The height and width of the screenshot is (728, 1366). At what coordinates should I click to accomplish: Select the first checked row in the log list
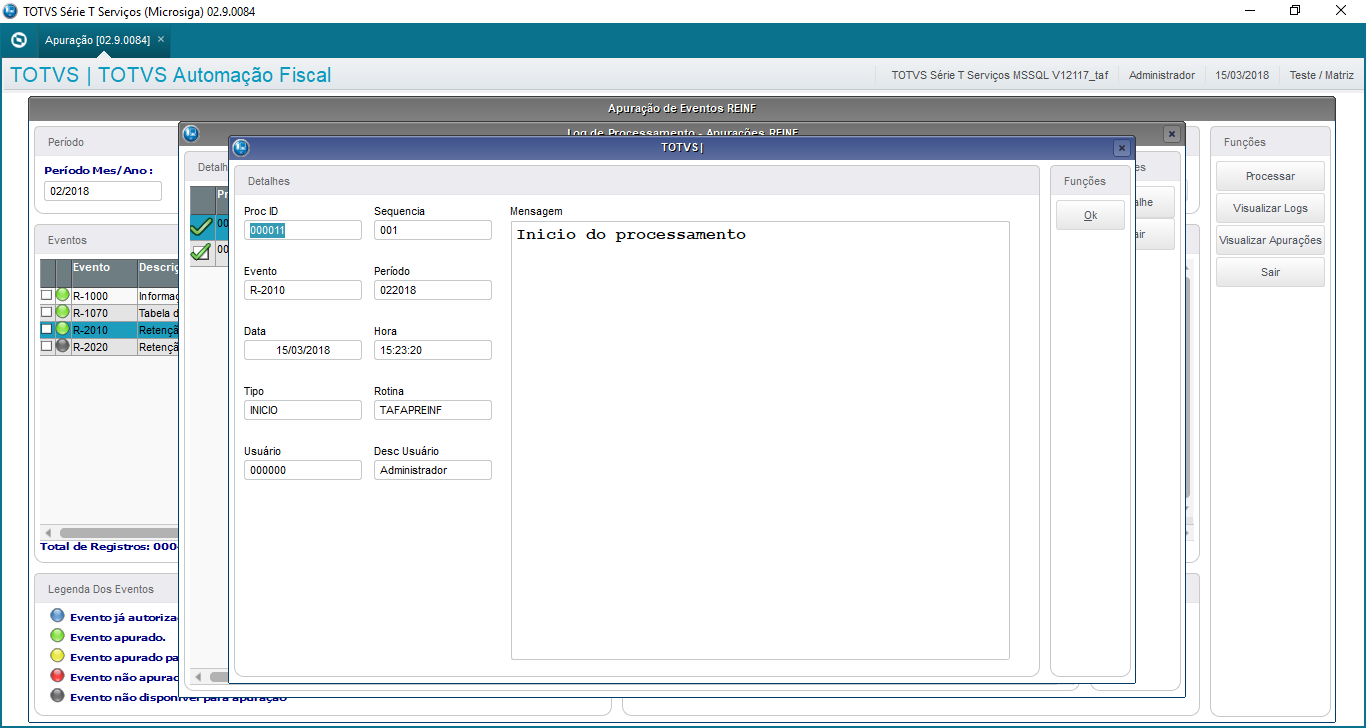[x=210, y=225]
